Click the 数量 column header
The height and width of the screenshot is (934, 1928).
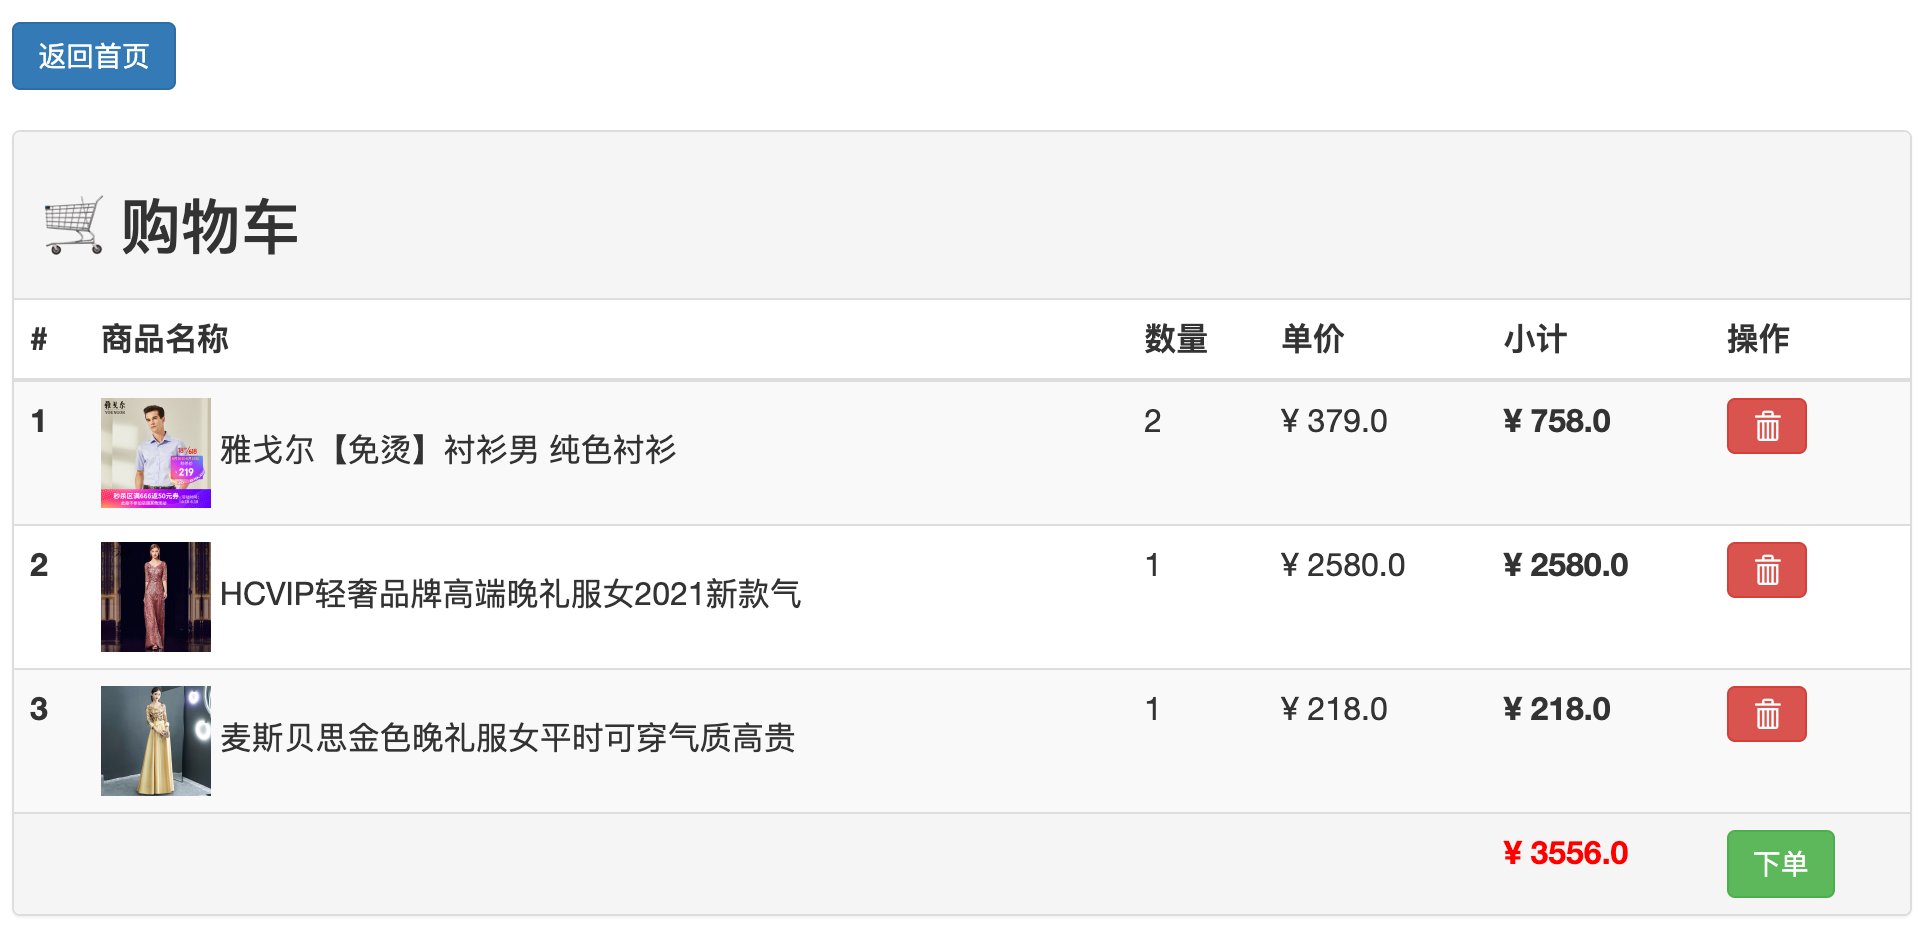click(x=1176, y=339)
